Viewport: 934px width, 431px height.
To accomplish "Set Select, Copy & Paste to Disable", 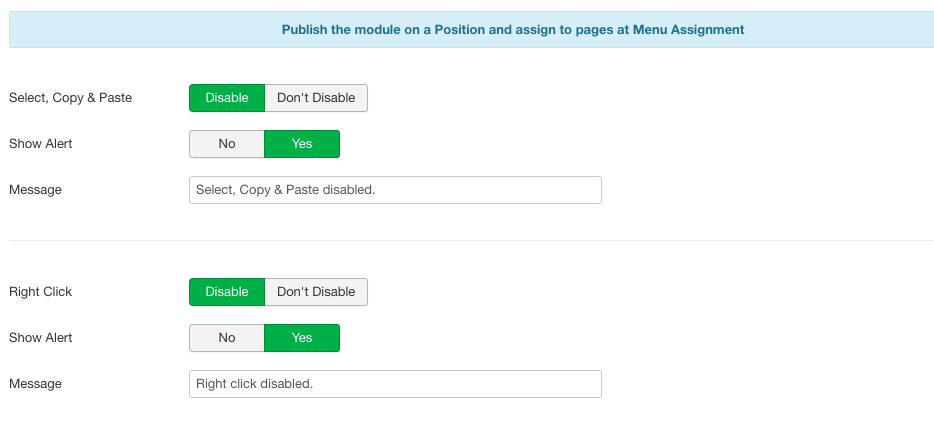I will coord(227,98).
